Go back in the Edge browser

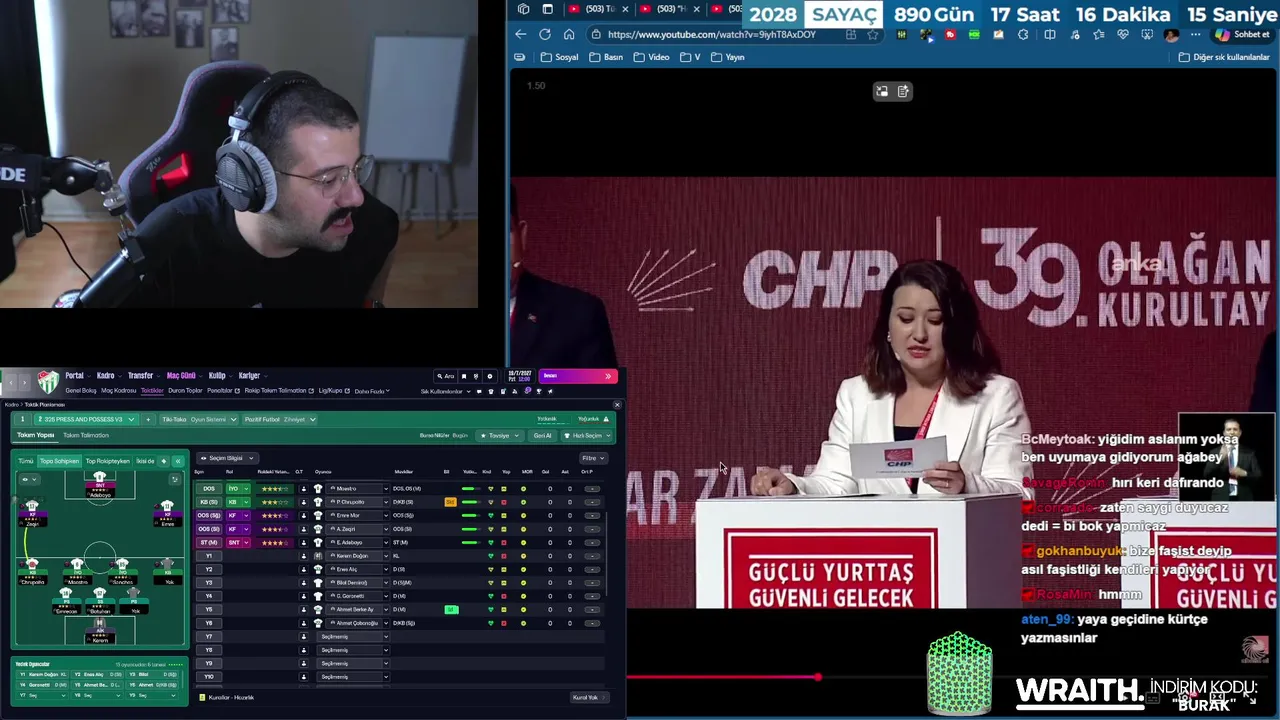[520, 34]
